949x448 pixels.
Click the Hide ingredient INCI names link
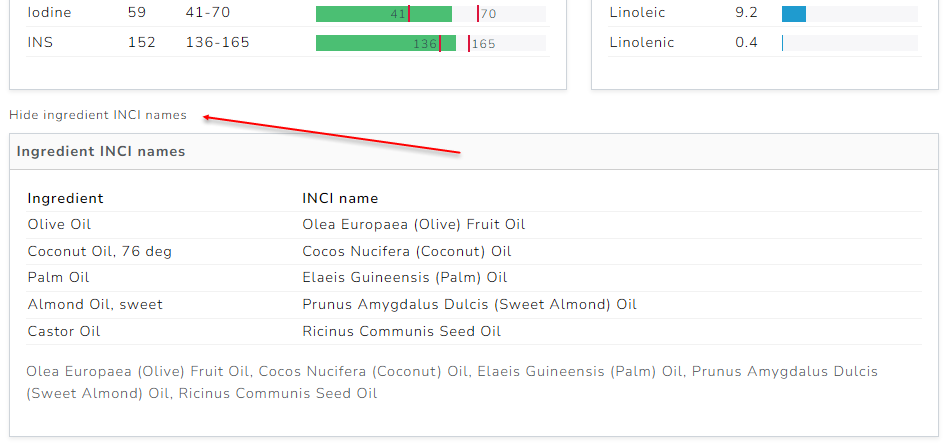click(98, 115)
